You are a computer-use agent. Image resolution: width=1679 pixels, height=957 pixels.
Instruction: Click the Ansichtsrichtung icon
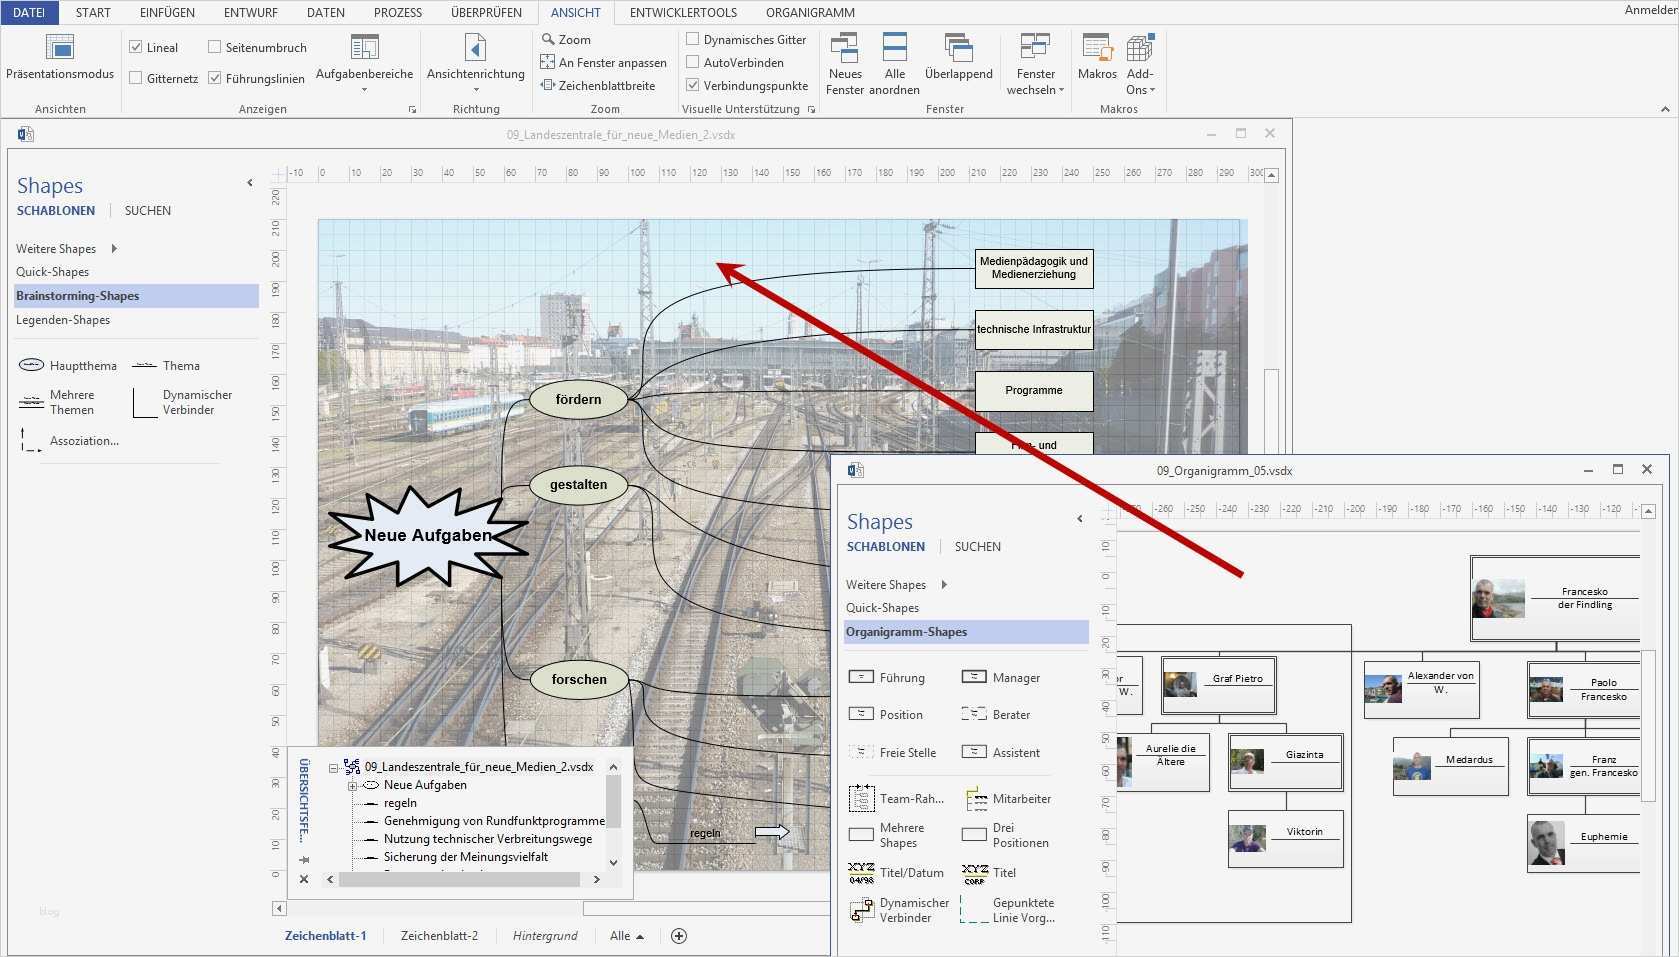475,48
